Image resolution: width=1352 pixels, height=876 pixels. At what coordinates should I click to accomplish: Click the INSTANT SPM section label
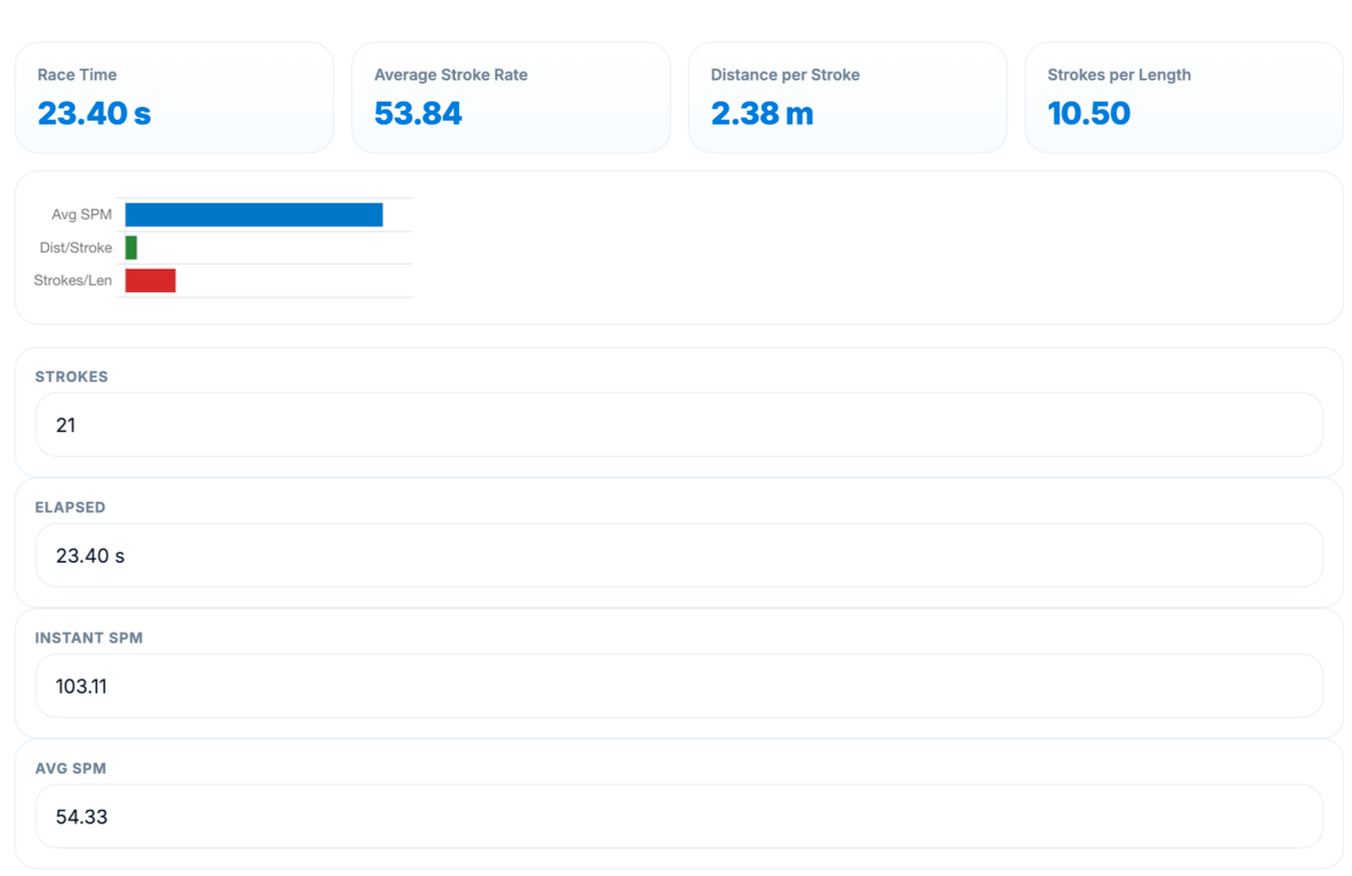89,638
